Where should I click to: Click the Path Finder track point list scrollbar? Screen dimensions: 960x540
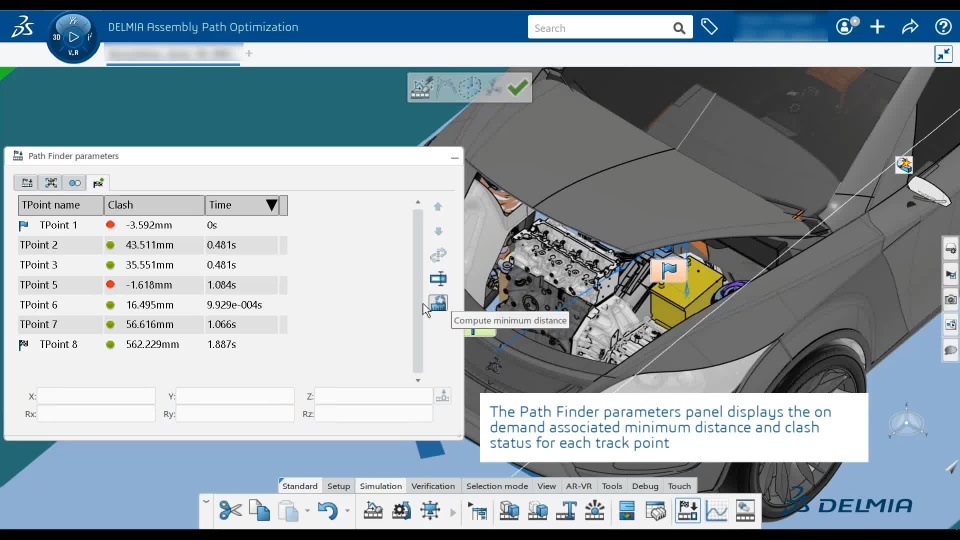point(418,291)
